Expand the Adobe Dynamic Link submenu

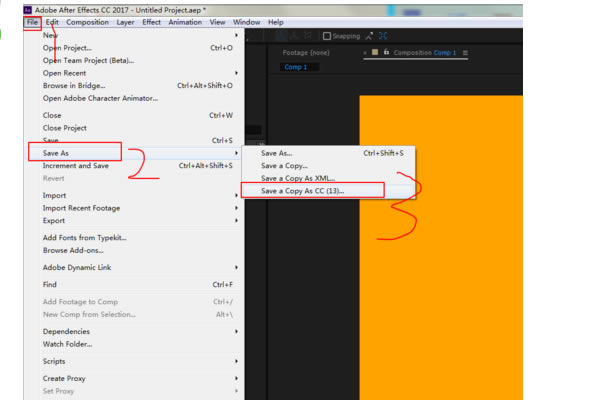236,268
